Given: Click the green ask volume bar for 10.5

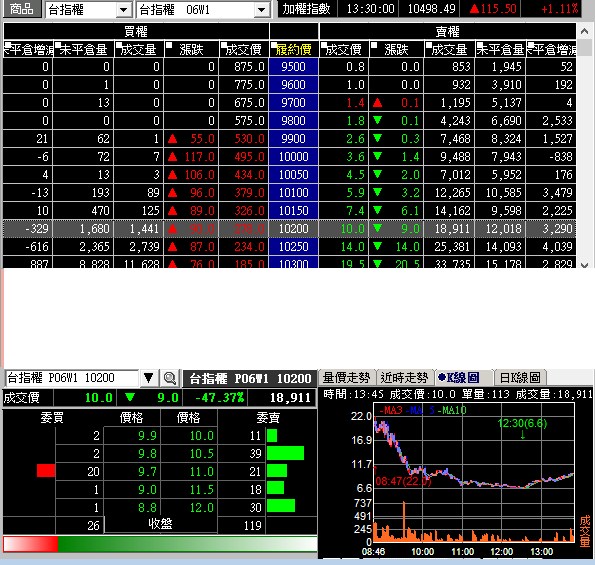Looking at the screenshot, I should click(x=285, y=453).
